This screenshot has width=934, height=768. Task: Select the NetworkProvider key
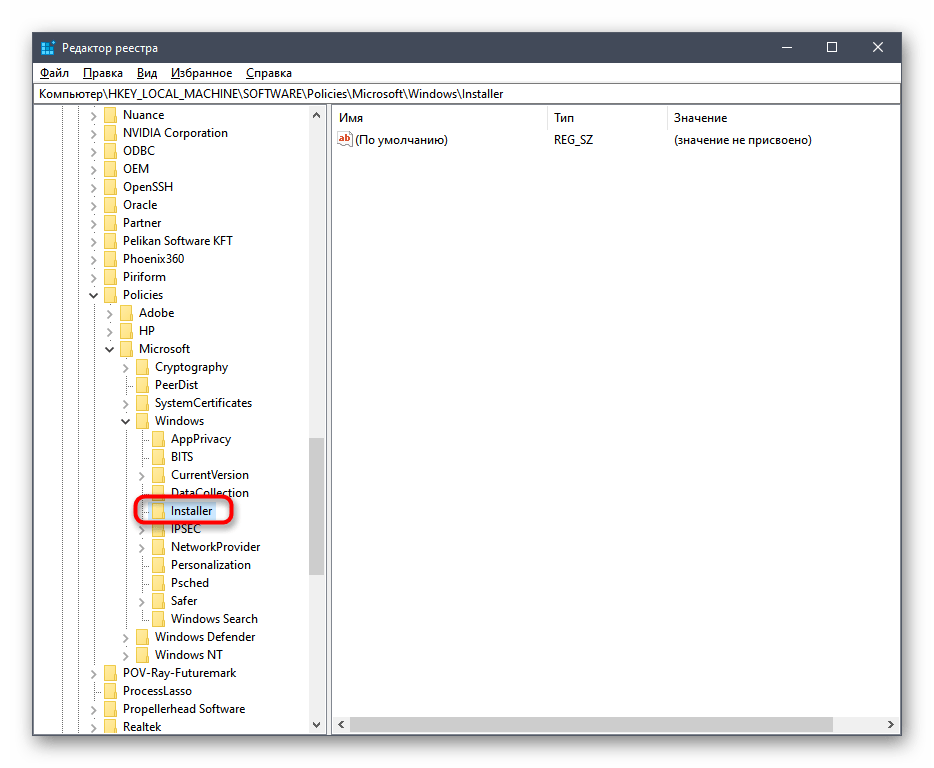(216, 547)
